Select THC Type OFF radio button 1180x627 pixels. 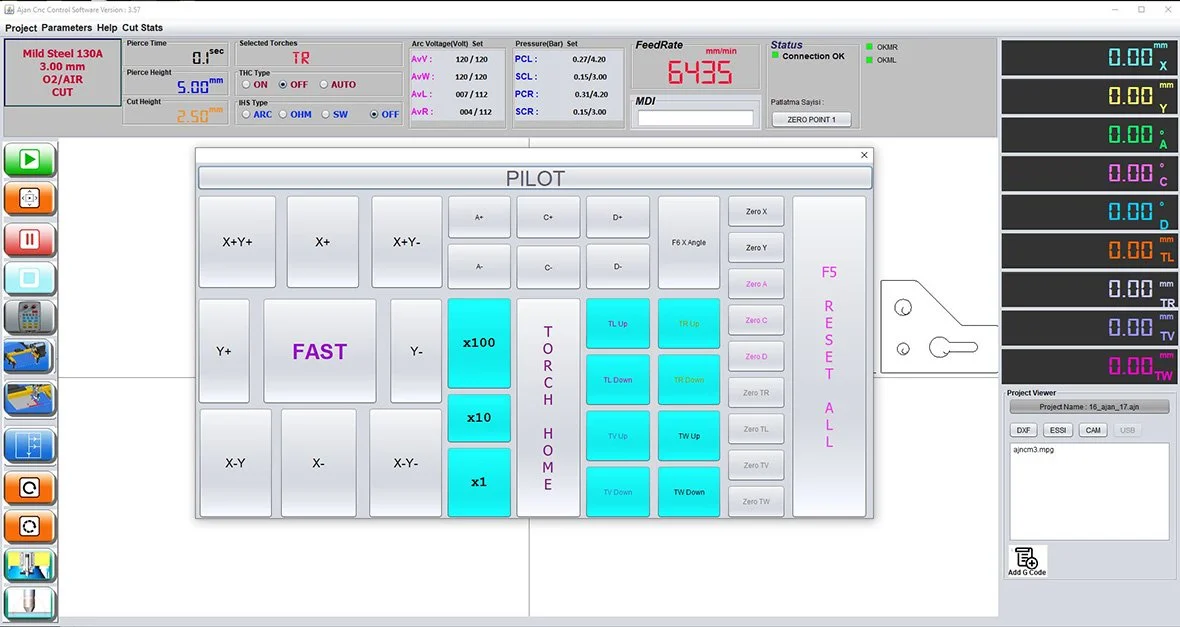click(283, 84)
